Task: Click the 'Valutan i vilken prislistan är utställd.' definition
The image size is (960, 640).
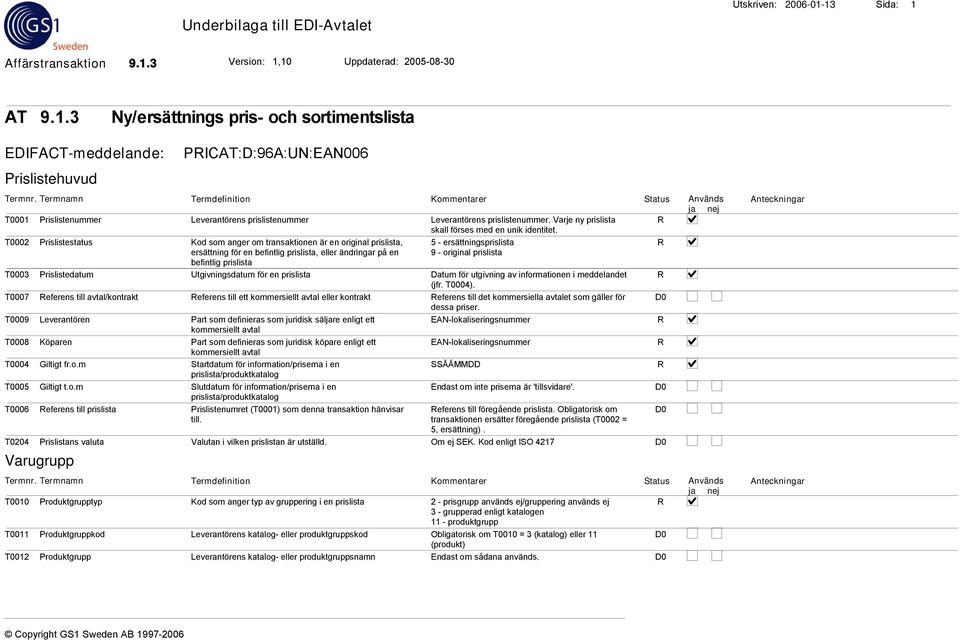Action: 258,442
